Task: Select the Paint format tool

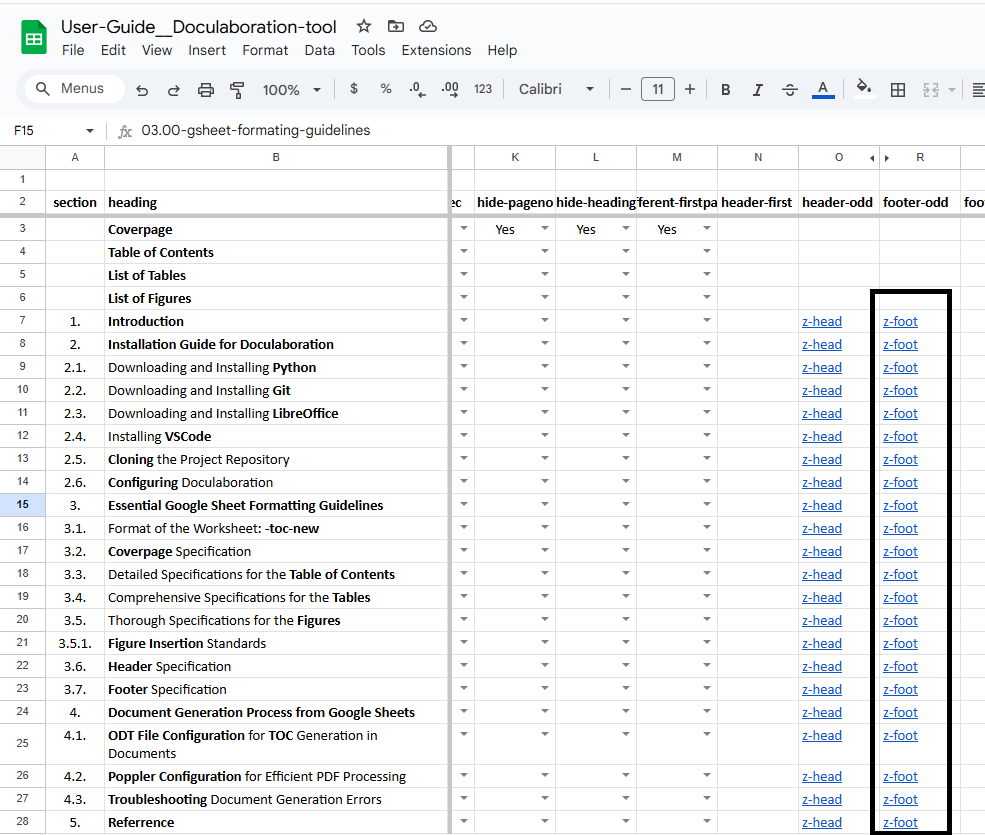Action: [x=237, y=90]
